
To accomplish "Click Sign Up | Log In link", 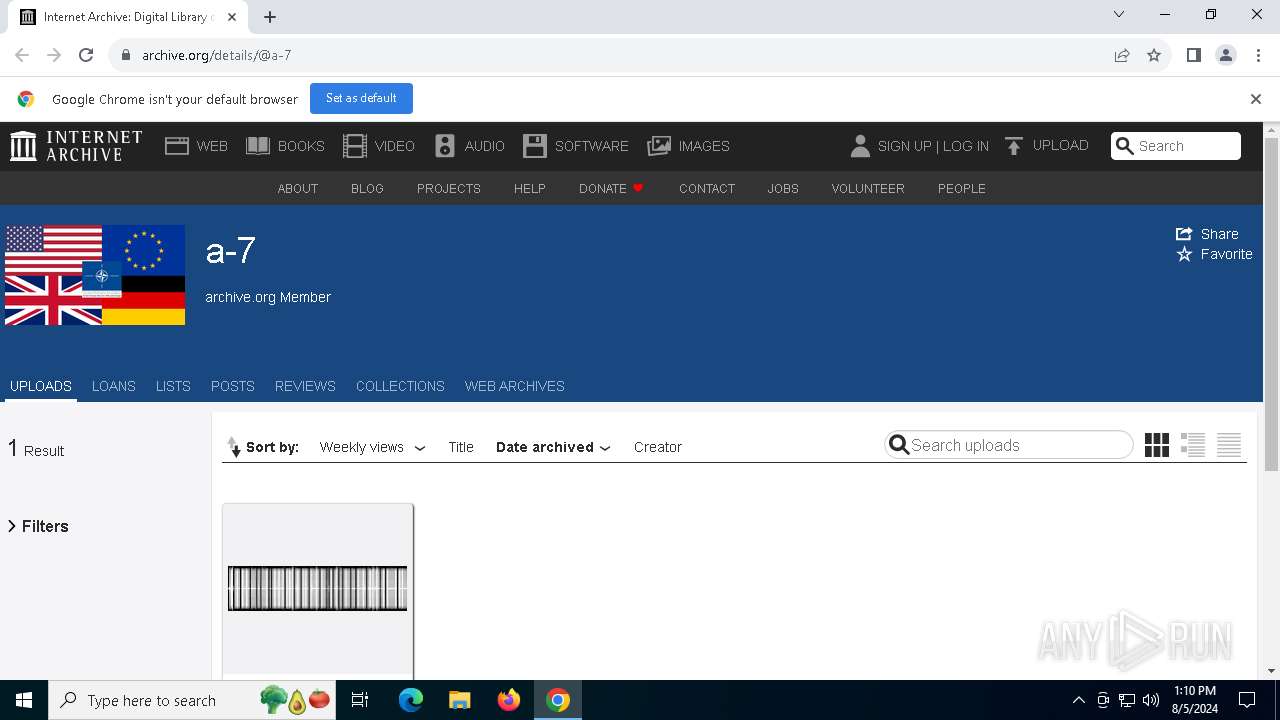I will [933, 146].
